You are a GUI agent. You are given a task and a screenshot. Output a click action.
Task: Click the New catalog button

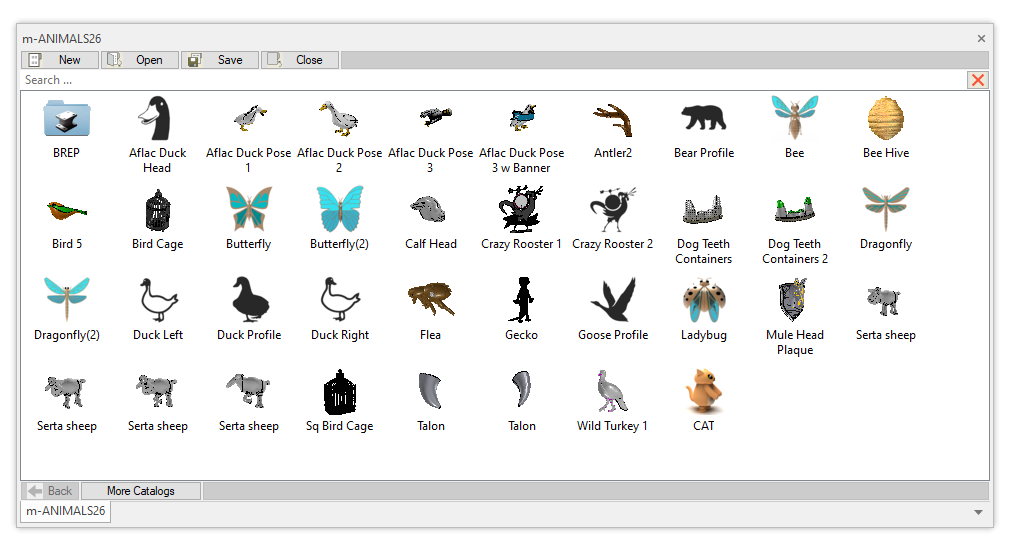point(60,60)
